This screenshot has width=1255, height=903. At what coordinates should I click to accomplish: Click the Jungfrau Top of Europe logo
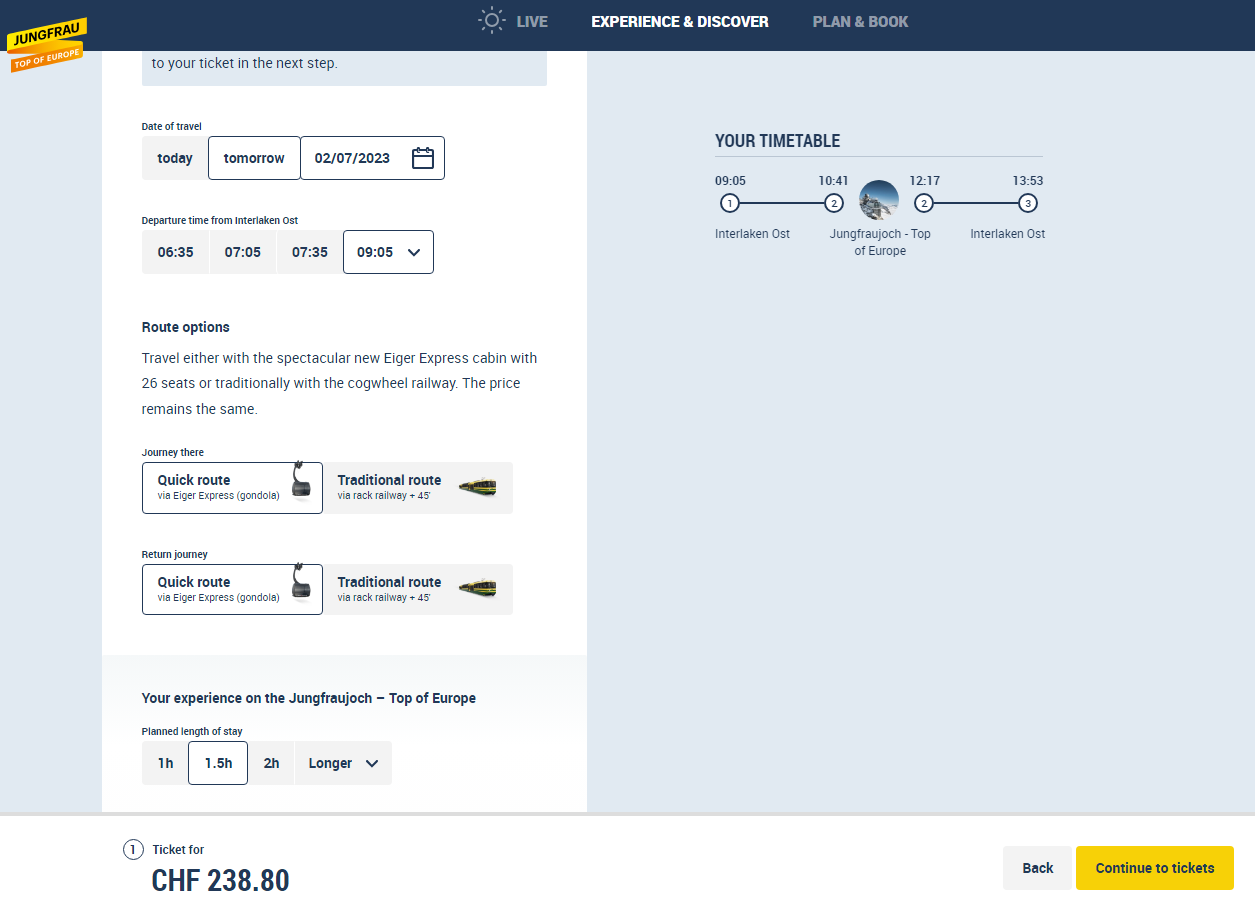[x=47, y=44]
